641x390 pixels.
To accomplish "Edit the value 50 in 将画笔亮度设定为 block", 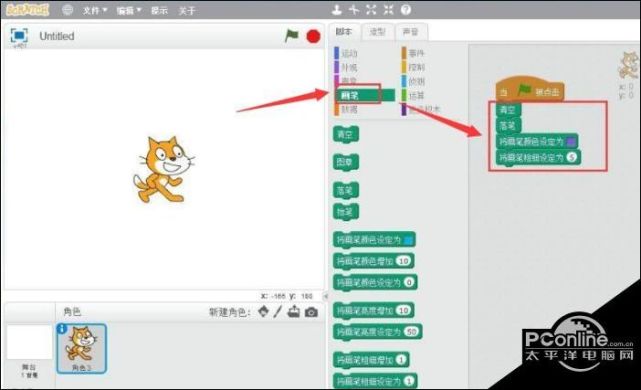I will 412,332.
